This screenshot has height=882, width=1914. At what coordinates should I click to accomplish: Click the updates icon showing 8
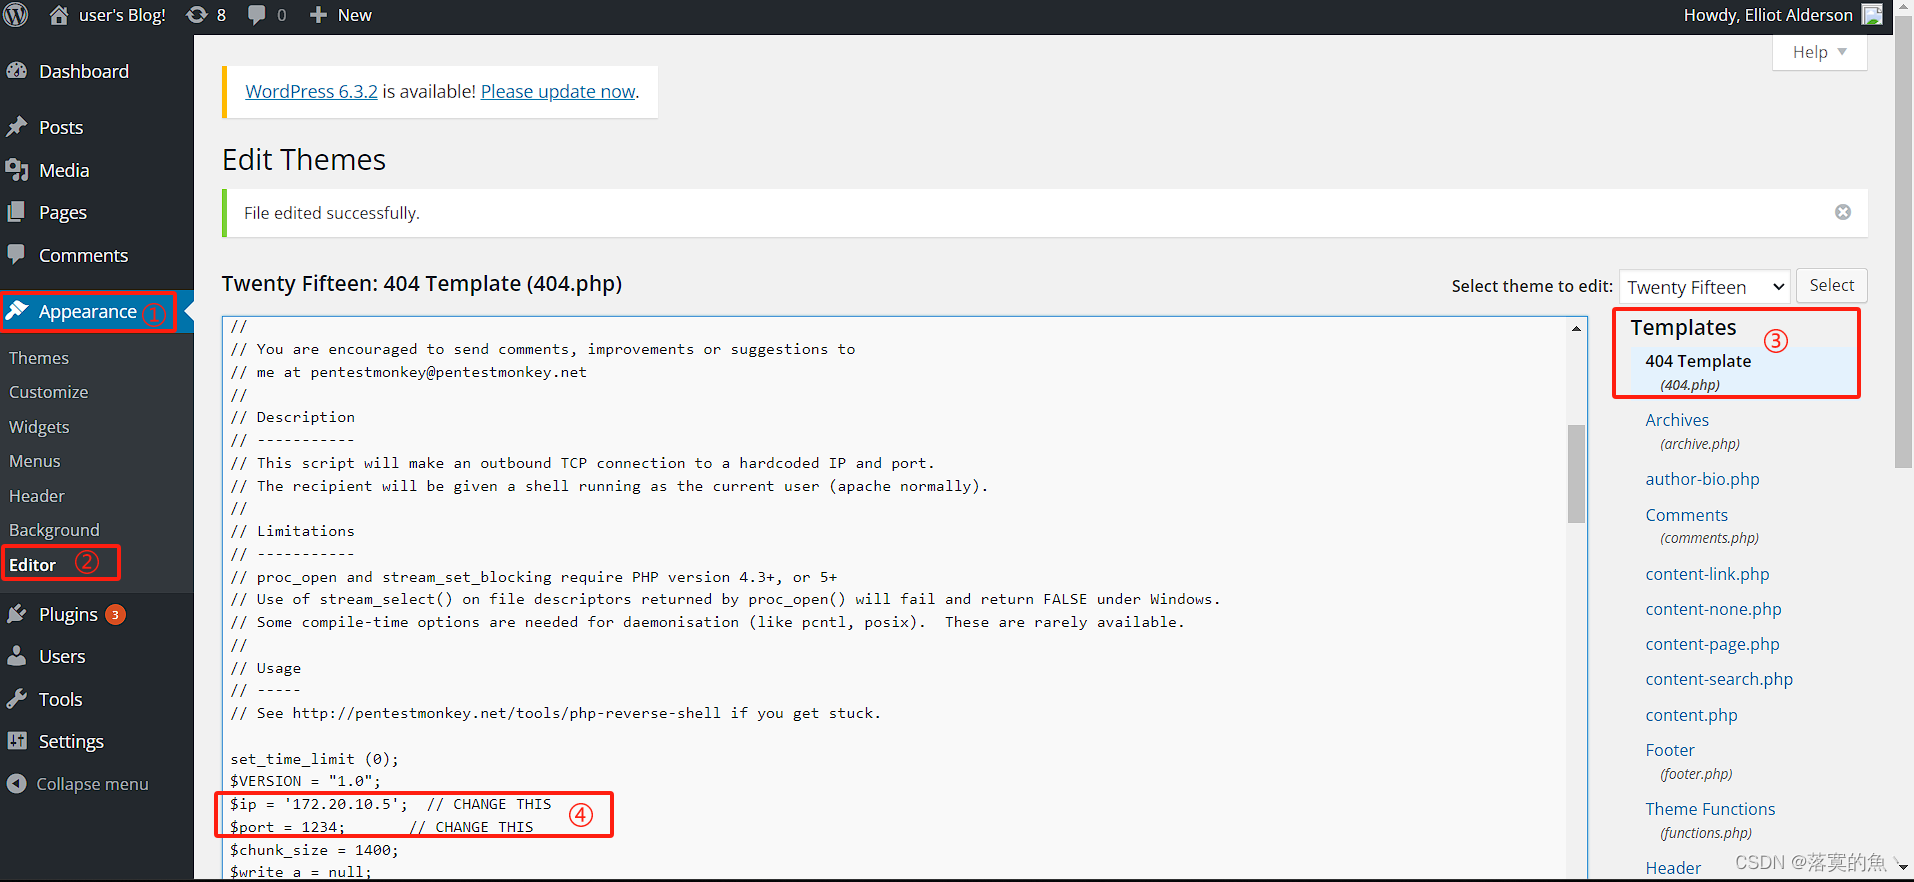(197, 15)
